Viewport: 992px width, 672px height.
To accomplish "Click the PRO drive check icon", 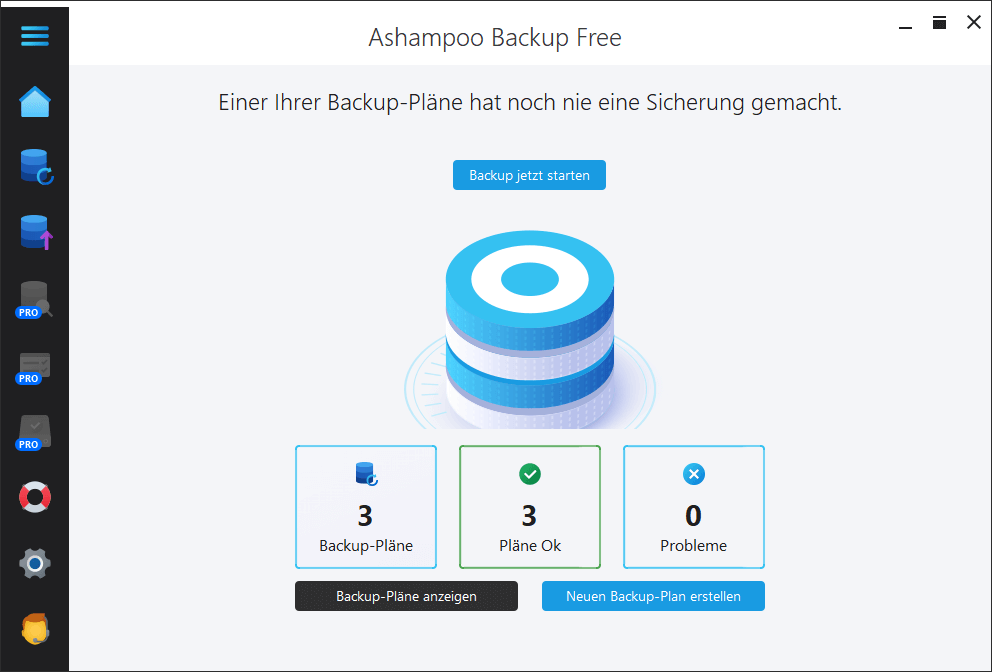I will [x=35, y=432].
